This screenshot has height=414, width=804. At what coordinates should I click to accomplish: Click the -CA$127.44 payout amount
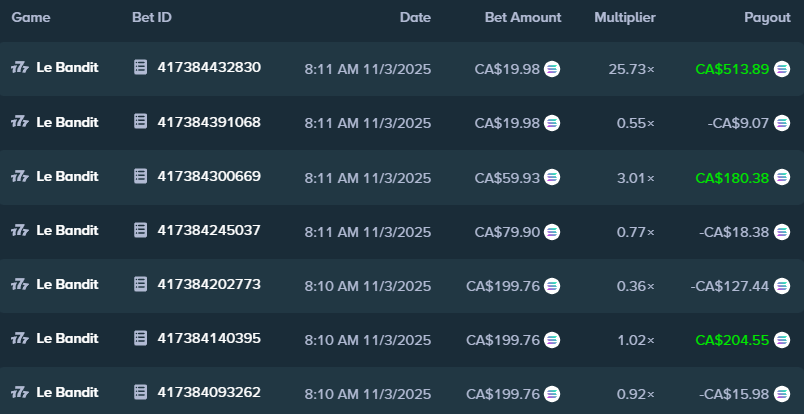click(730, 286)
